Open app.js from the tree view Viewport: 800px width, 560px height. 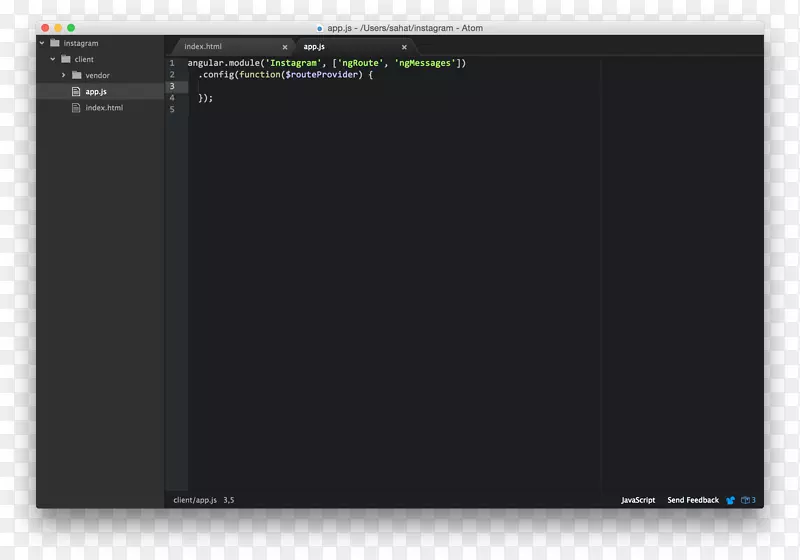[96, 92]
